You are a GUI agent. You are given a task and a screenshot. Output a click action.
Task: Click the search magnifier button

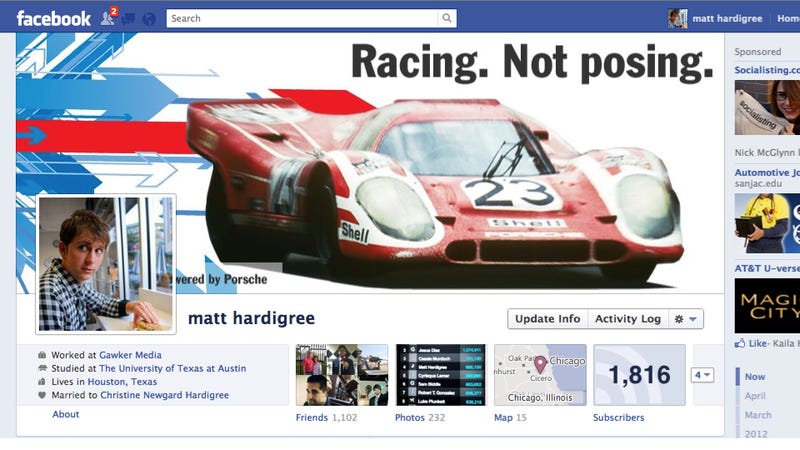[446, 18]
